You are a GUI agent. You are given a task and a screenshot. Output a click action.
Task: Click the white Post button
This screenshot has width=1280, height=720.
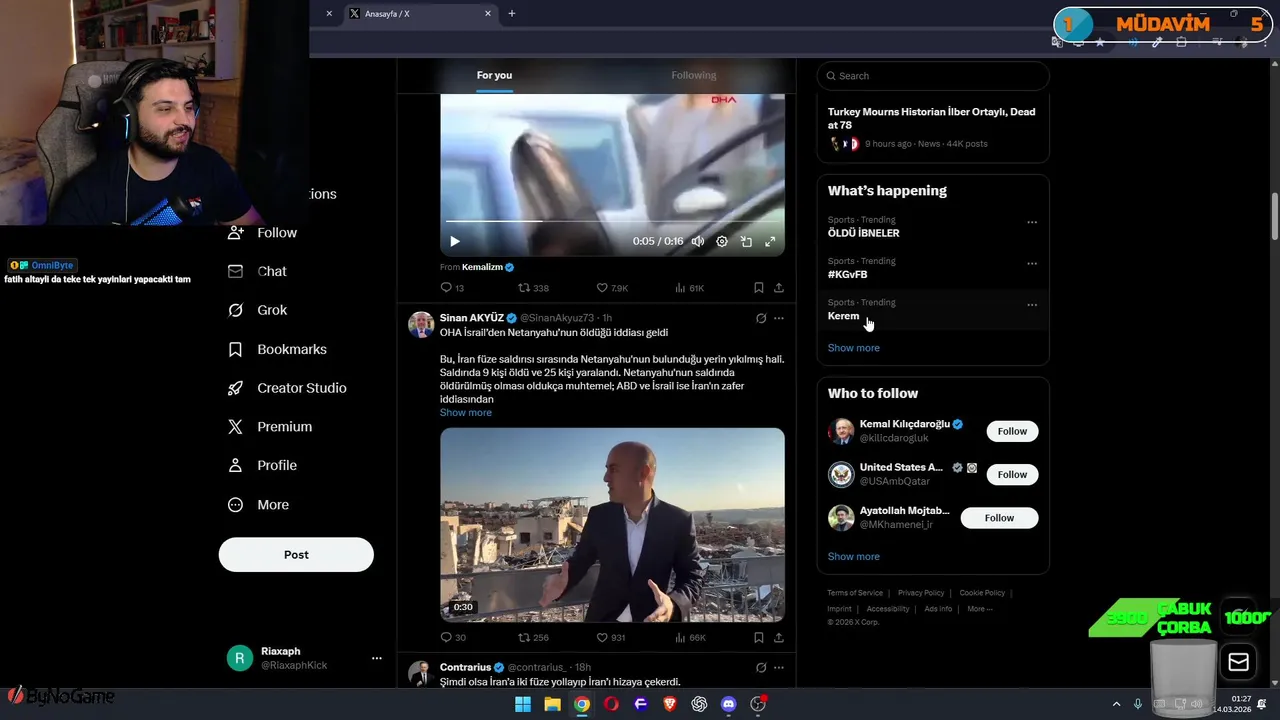click(296, 554)
